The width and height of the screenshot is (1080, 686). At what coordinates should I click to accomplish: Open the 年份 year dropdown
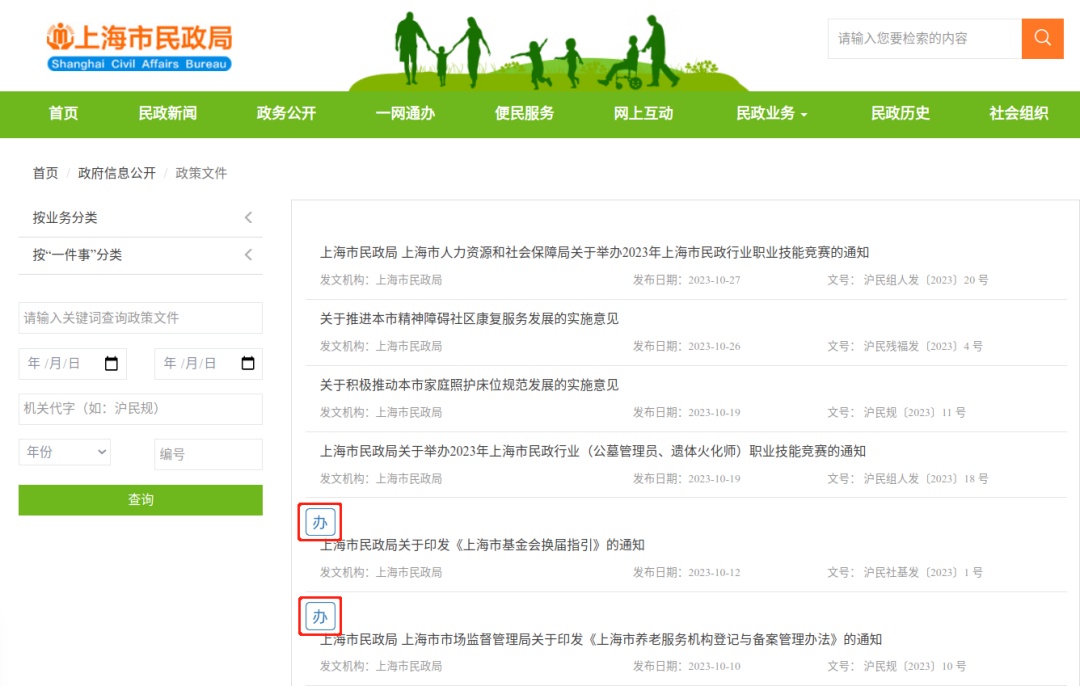pos(65,452)
